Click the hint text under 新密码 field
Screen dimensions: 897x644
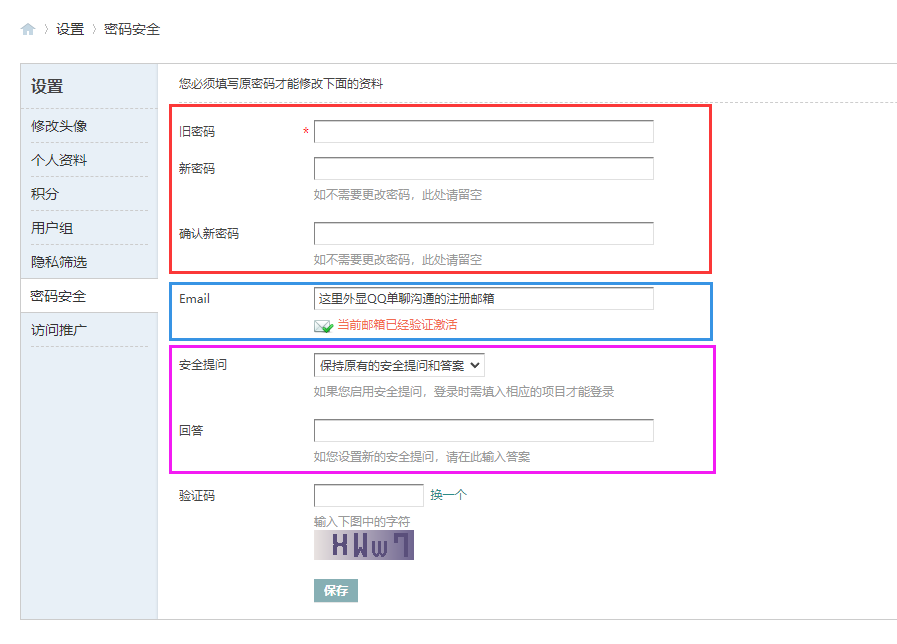click(x=398, y=195)
